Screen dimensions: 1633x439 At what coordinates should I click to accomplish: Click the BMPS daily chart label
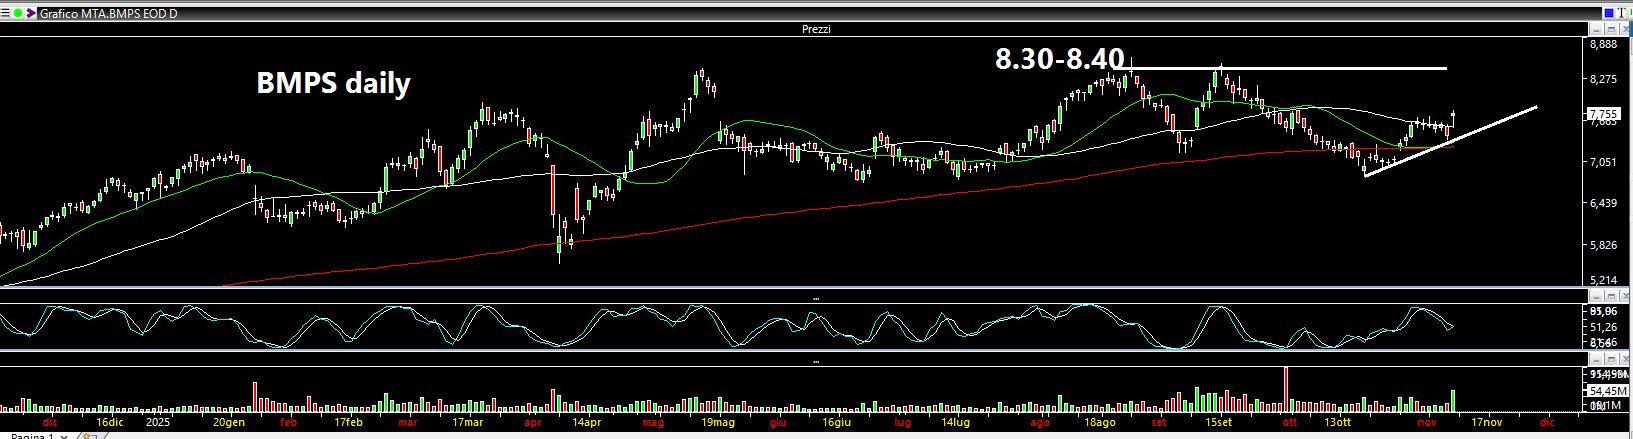[x=333, y=84]
